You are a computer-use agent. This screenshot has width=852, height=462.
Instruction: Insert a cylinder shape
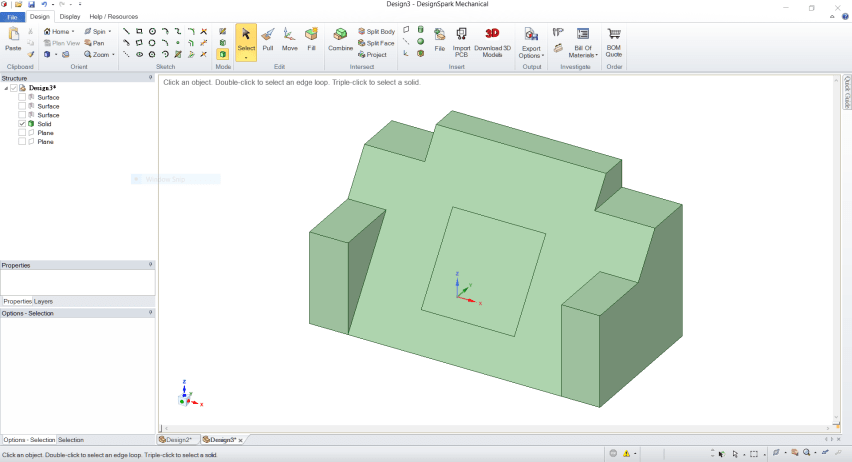pos(421,29)
